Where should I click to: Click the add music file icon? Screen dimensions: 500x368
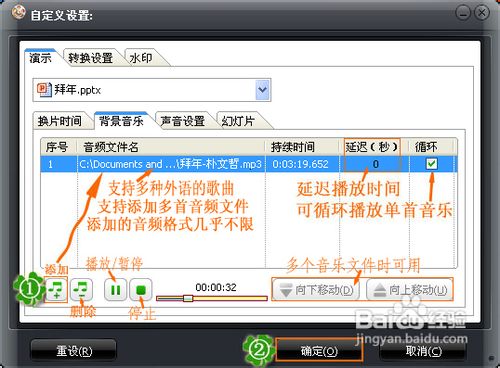[56, 289]
